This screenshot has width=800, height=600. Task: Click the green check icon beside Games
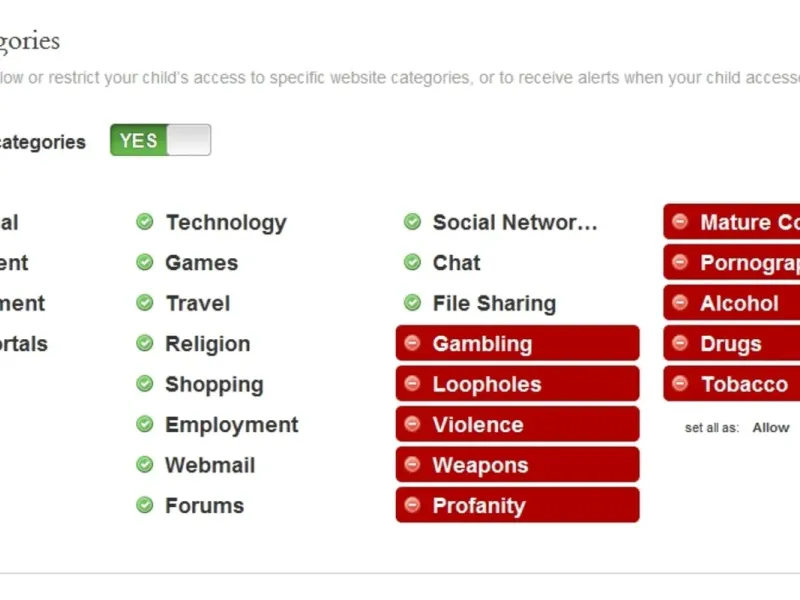(x=145, y=263)
